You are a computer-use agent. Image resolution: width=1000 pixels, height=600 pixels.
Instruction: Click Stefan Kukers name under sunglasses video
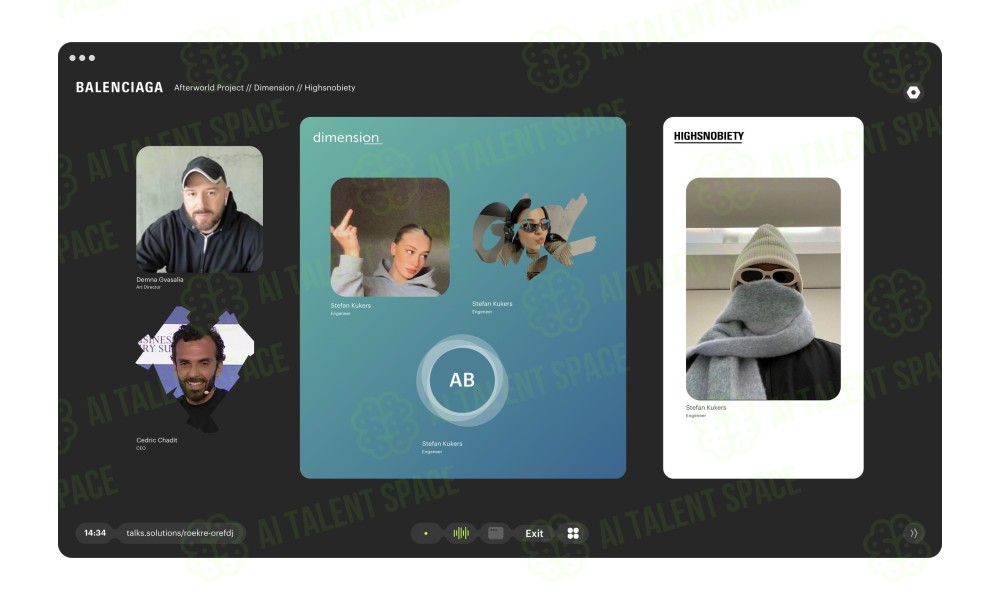(x=492, y=304)
